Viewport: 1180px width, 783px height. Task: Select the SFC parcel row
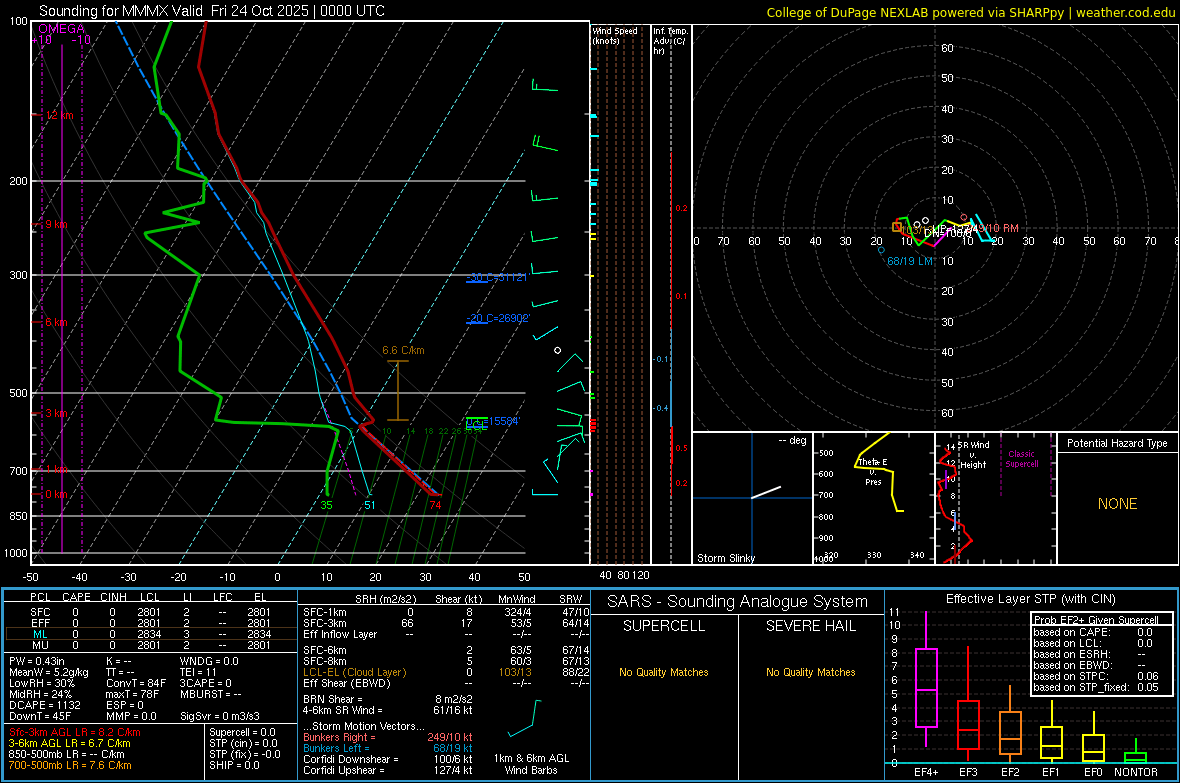click(x=151, y=612)
